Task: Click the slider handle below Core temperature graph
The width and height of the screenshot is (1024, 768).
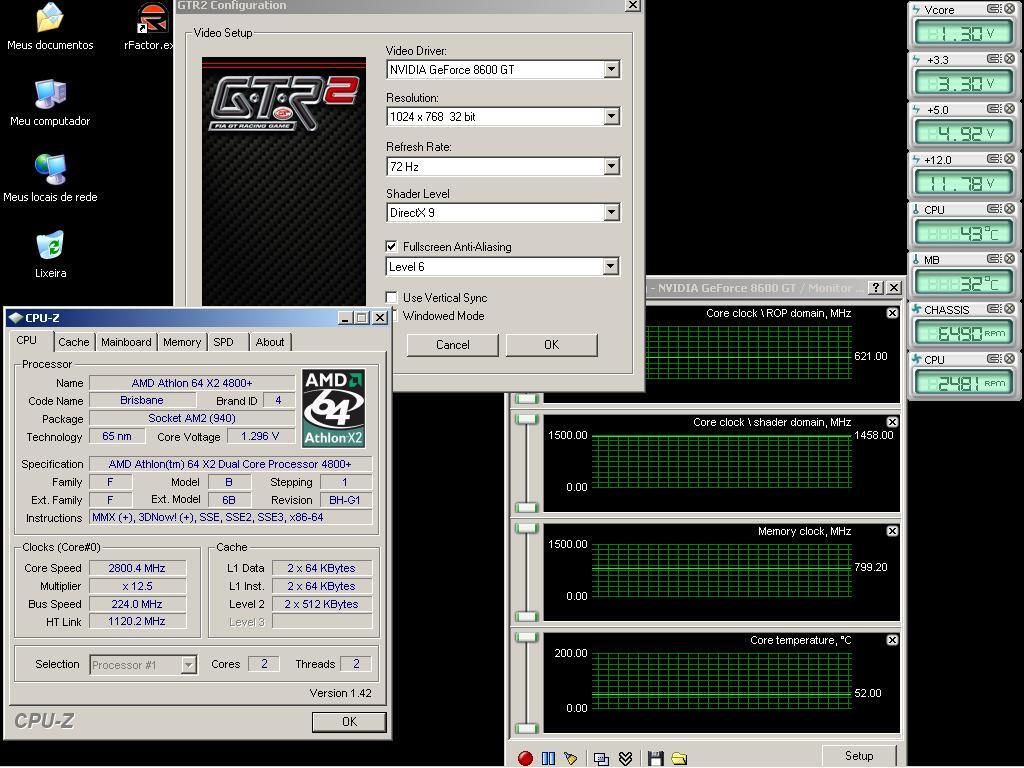Action: click(526, 728)
